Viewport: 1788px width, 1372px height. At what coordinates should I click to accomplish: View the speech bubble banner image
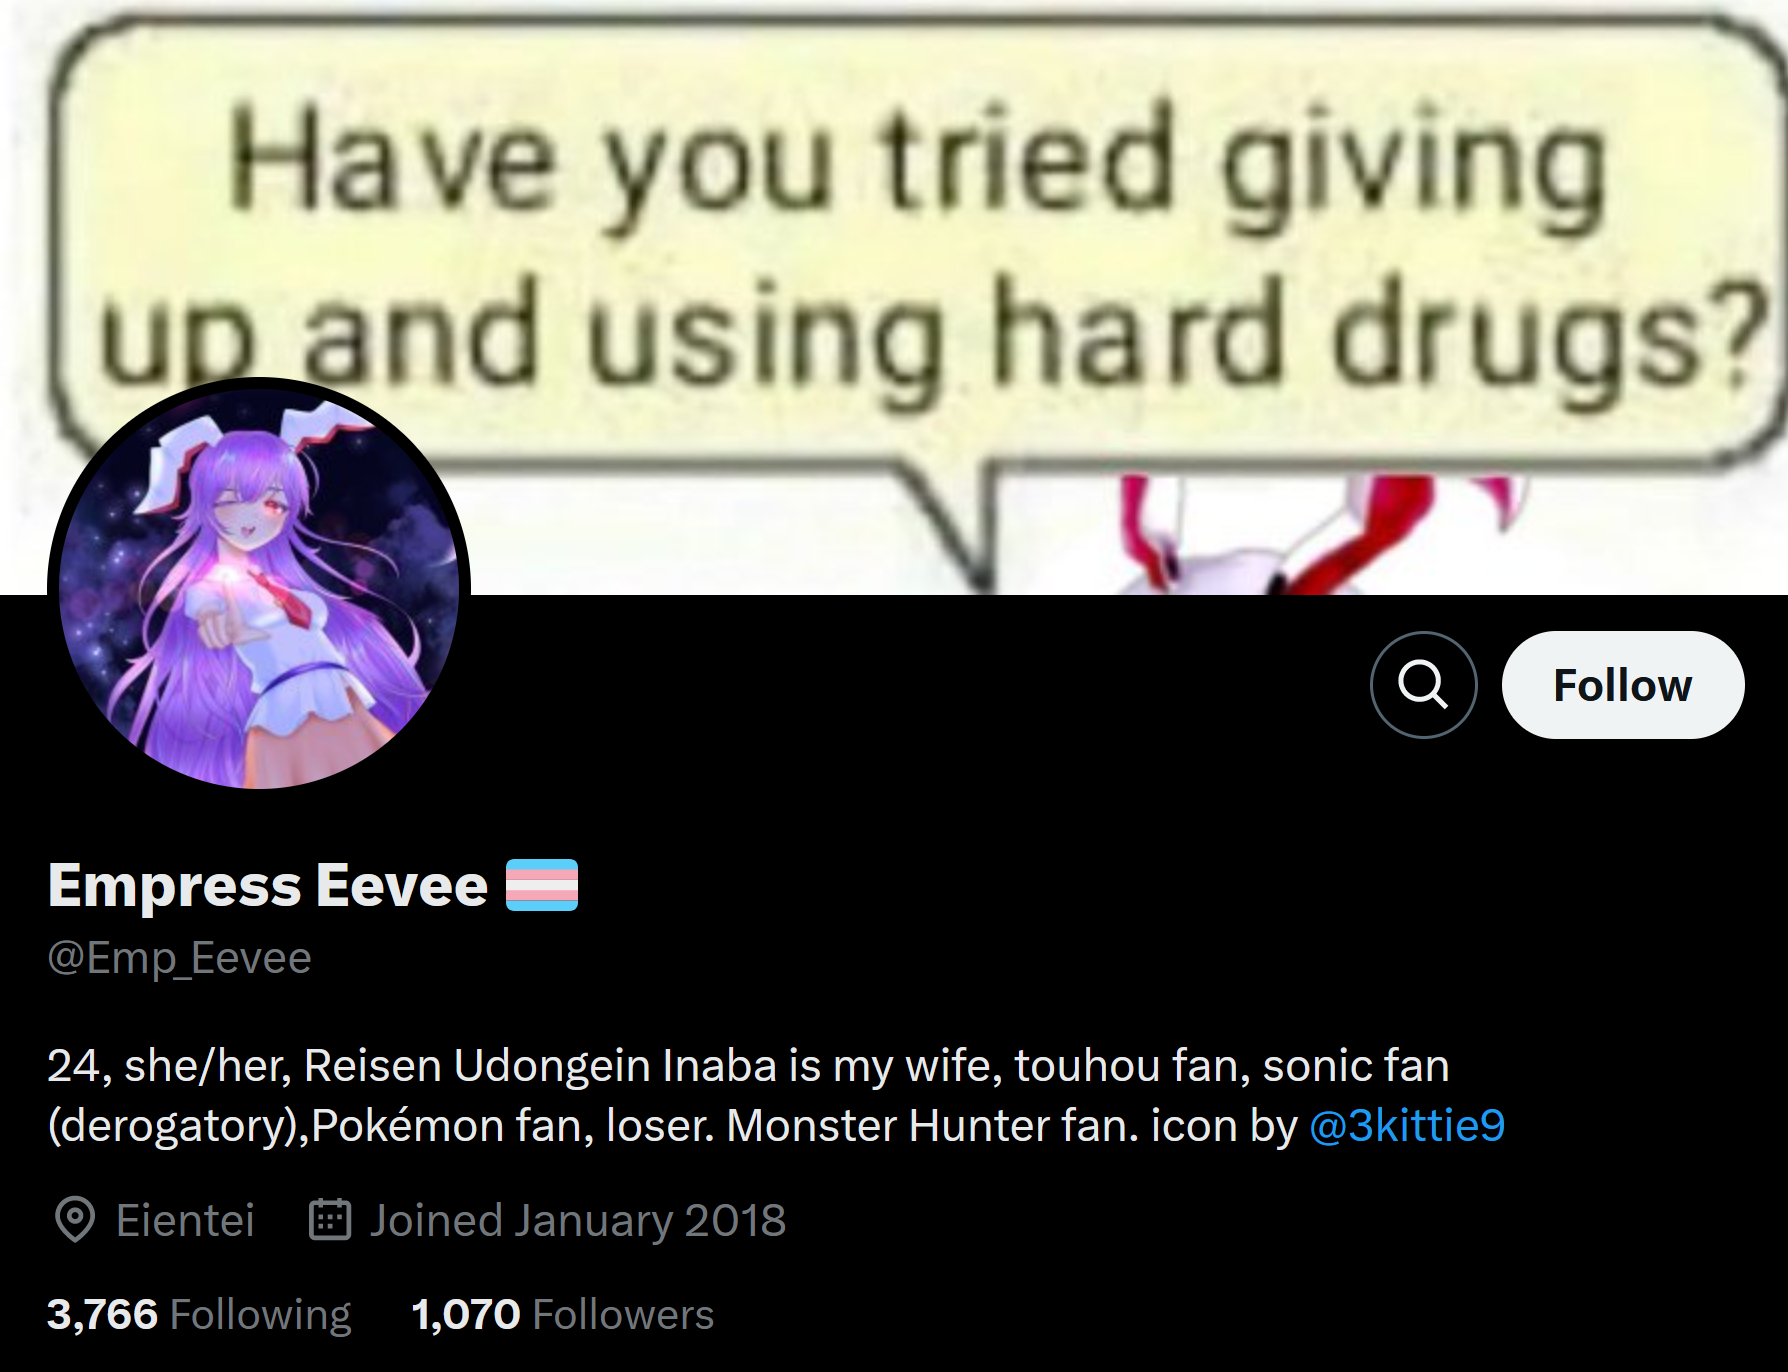pyautogui.click(x=894, y=298)
